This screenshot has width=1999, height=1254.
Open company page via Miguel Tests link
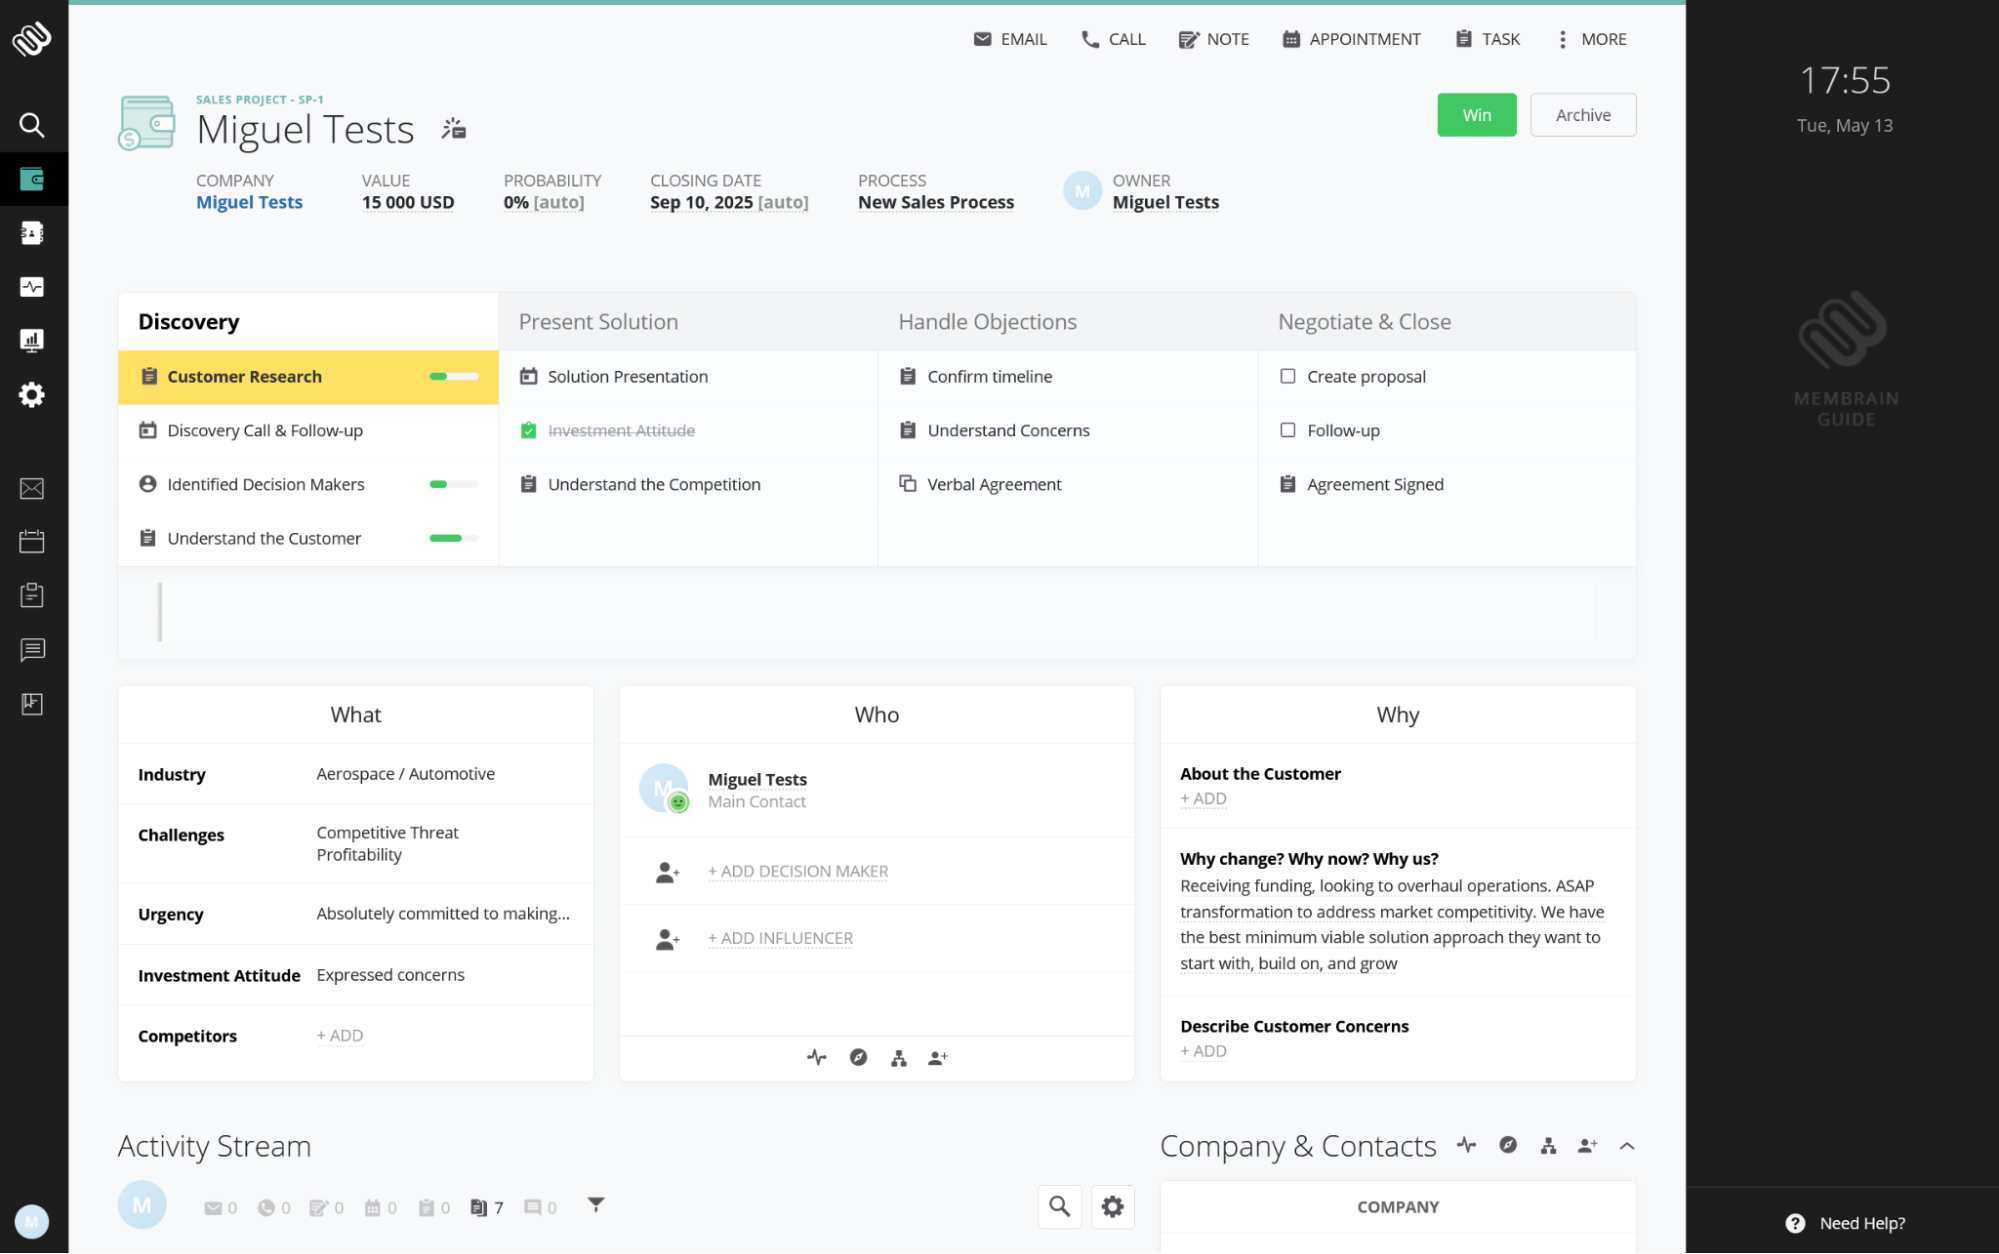(x=249, y=202)
